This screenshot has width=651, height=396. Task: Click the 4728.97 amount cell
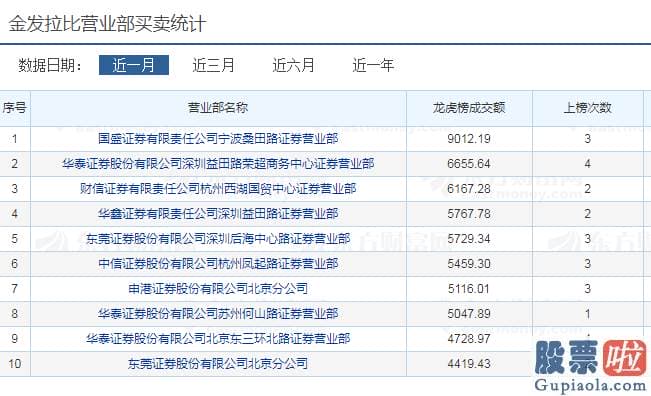coord(469,339)
